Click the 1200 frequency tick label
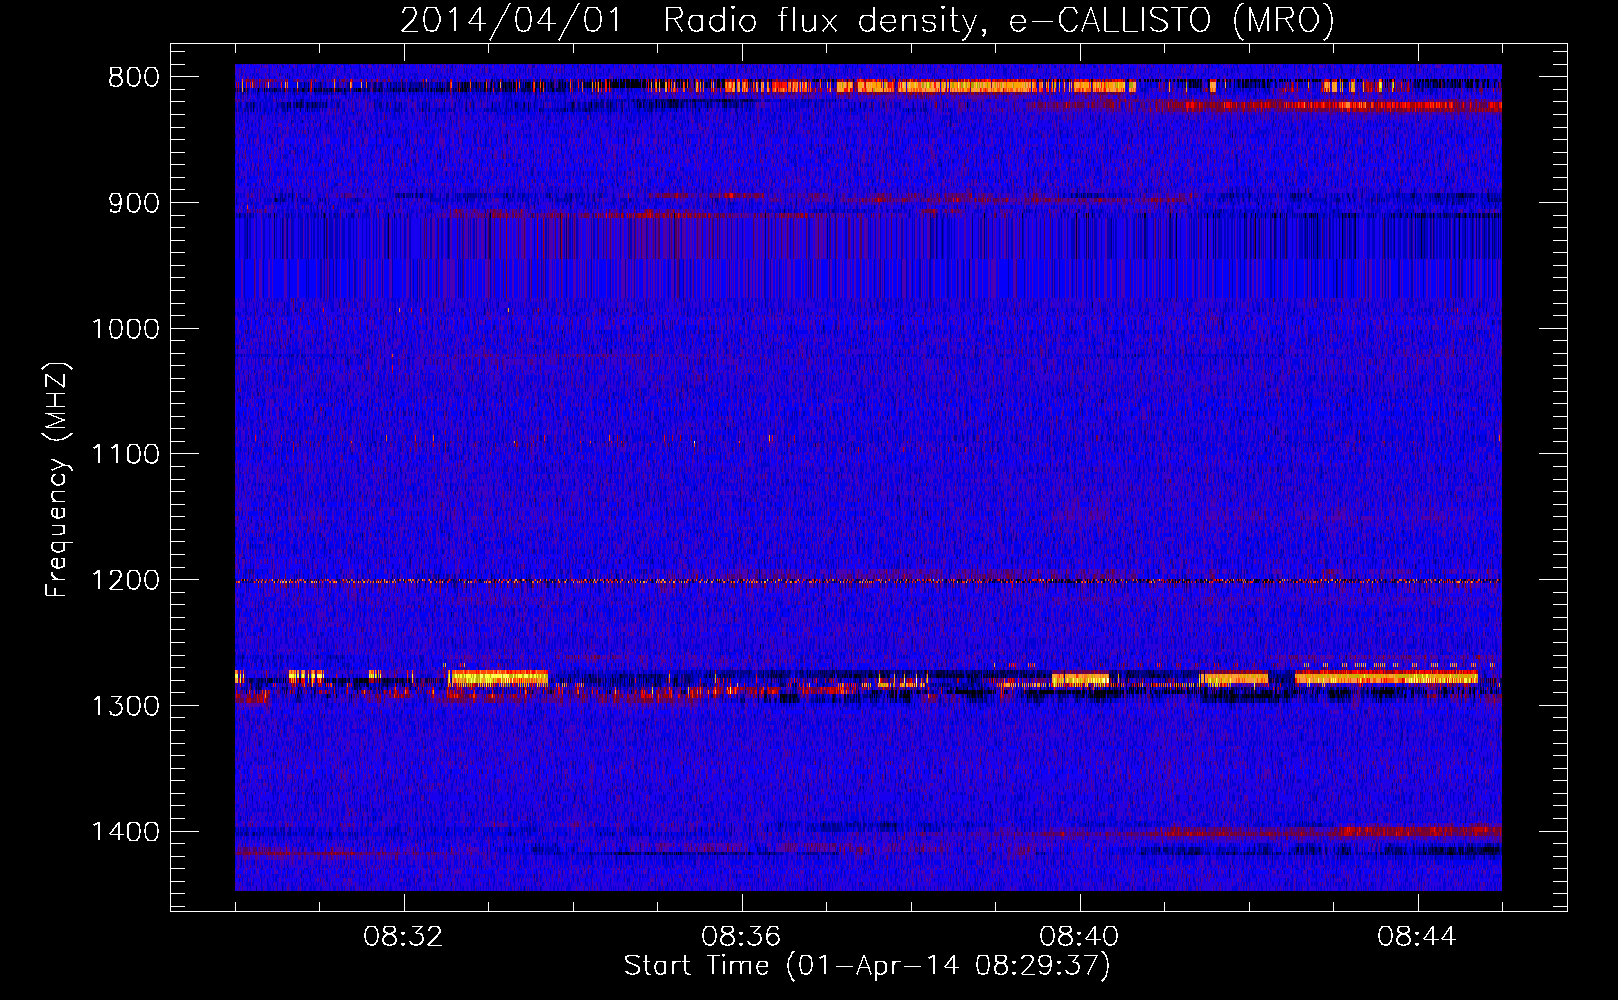1618x1000 pixels. tap(125, 581)
